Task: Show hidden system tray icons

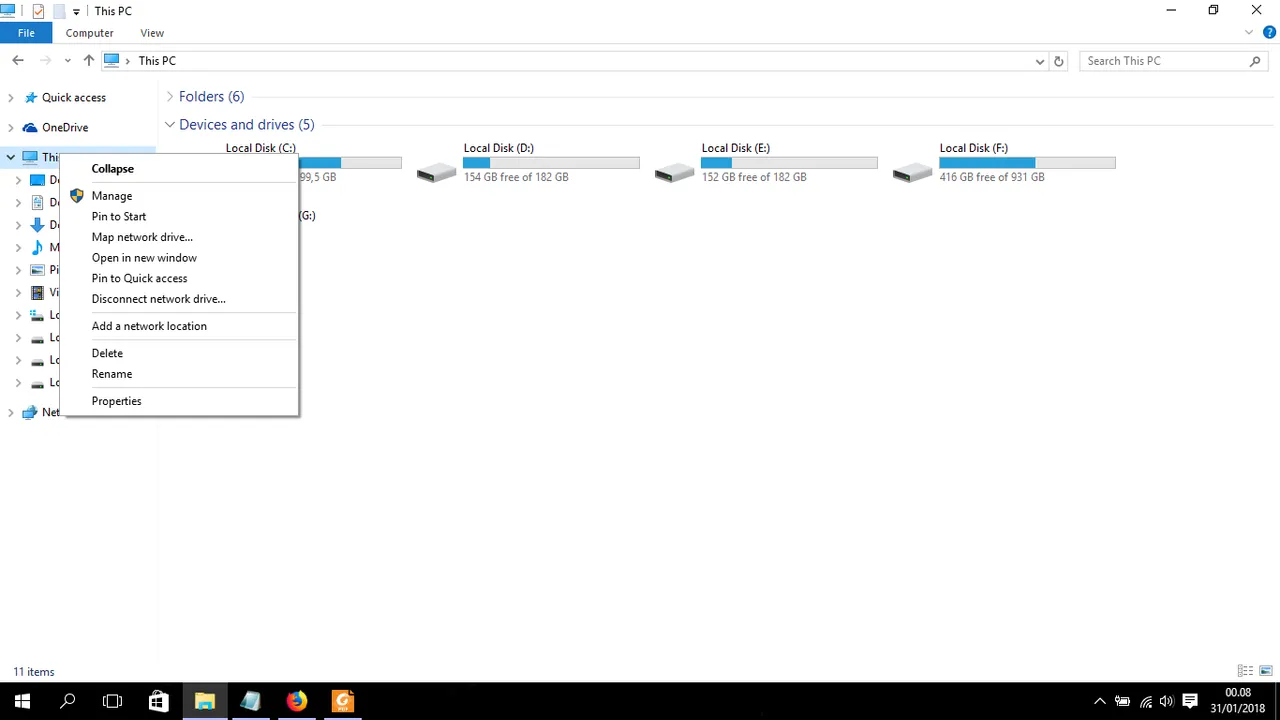Action: point(1100,702)
